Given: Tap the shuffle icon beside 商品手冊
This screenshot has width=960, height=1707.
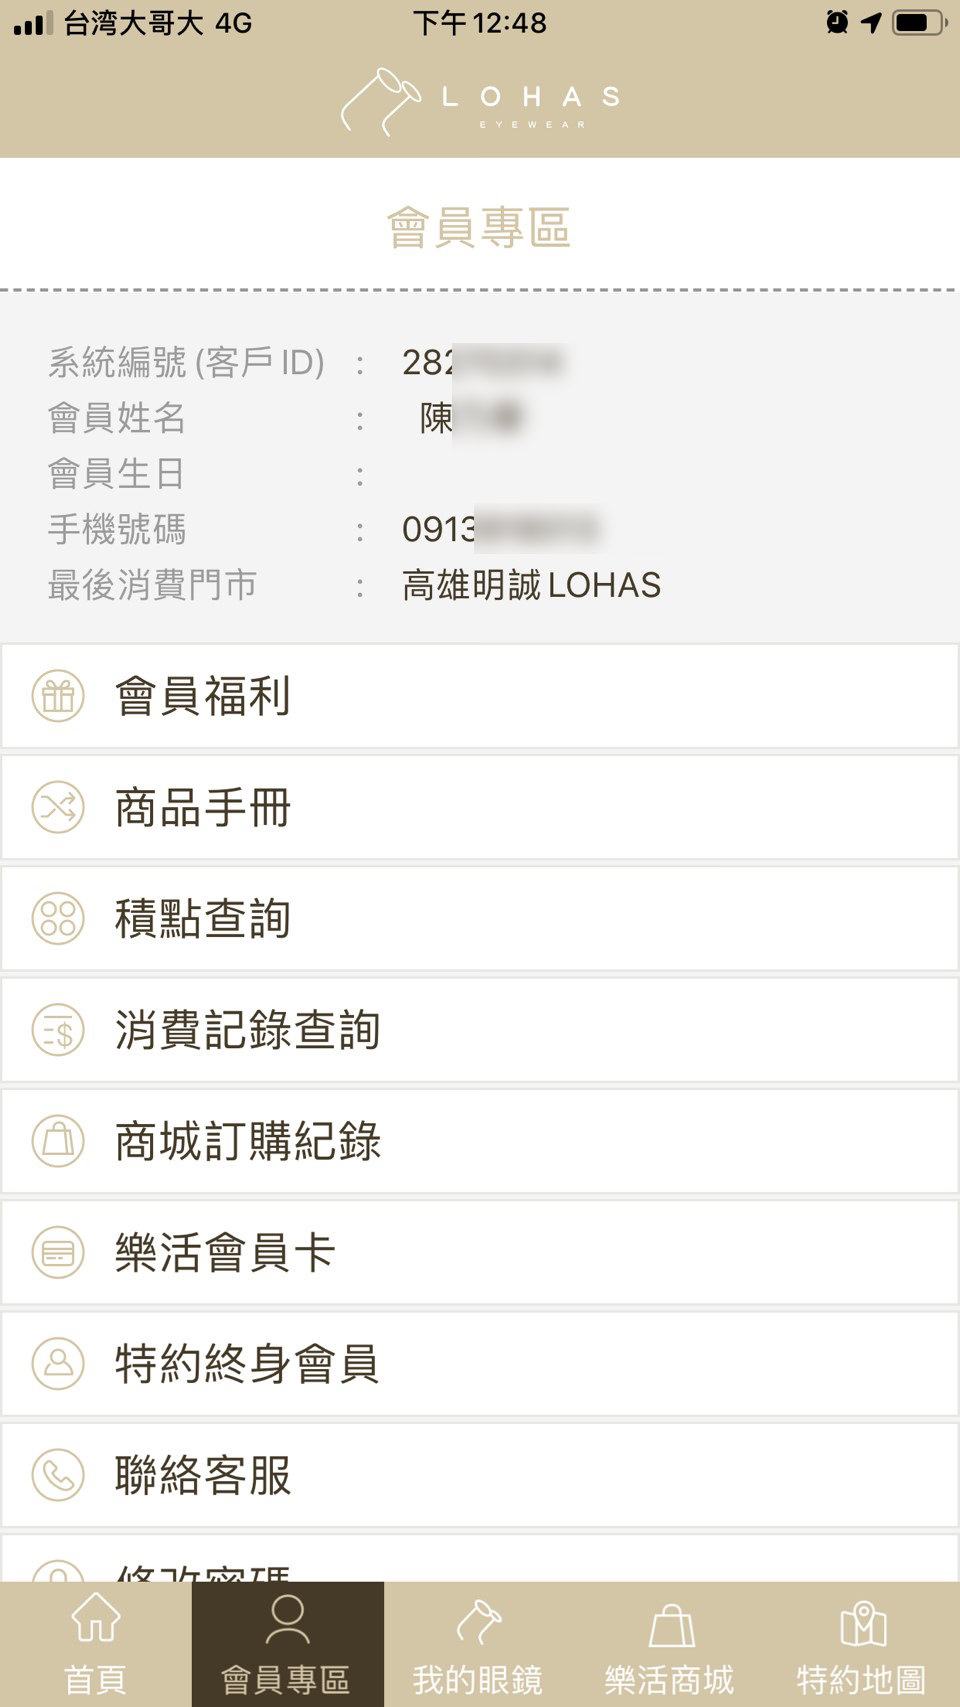Looking at the screenshot, I should coord(58,807).
